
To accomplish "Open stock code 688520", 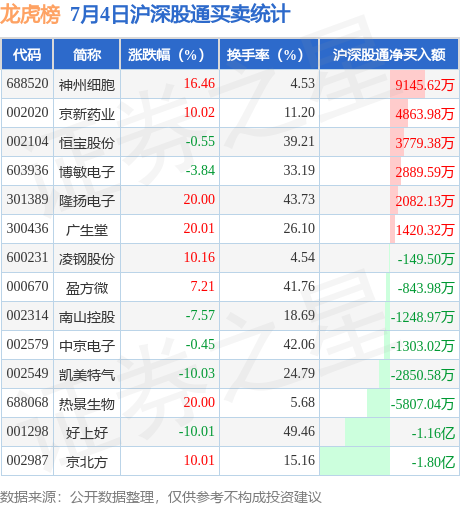I will coord(27,83).
